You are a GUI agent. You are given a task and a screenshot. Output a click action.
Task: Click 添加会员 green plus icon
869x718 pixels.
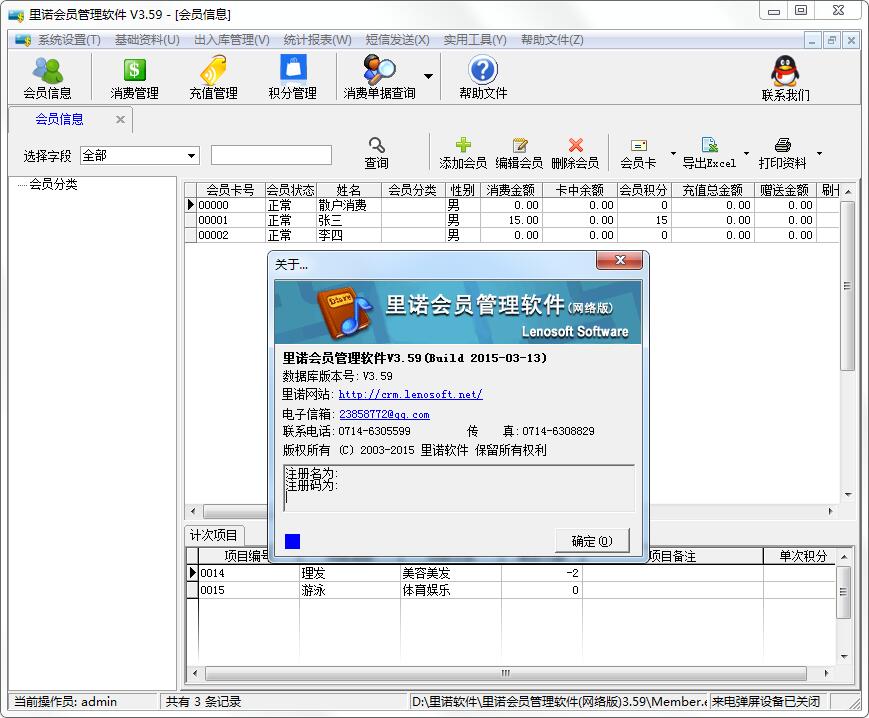pos(463,145)
